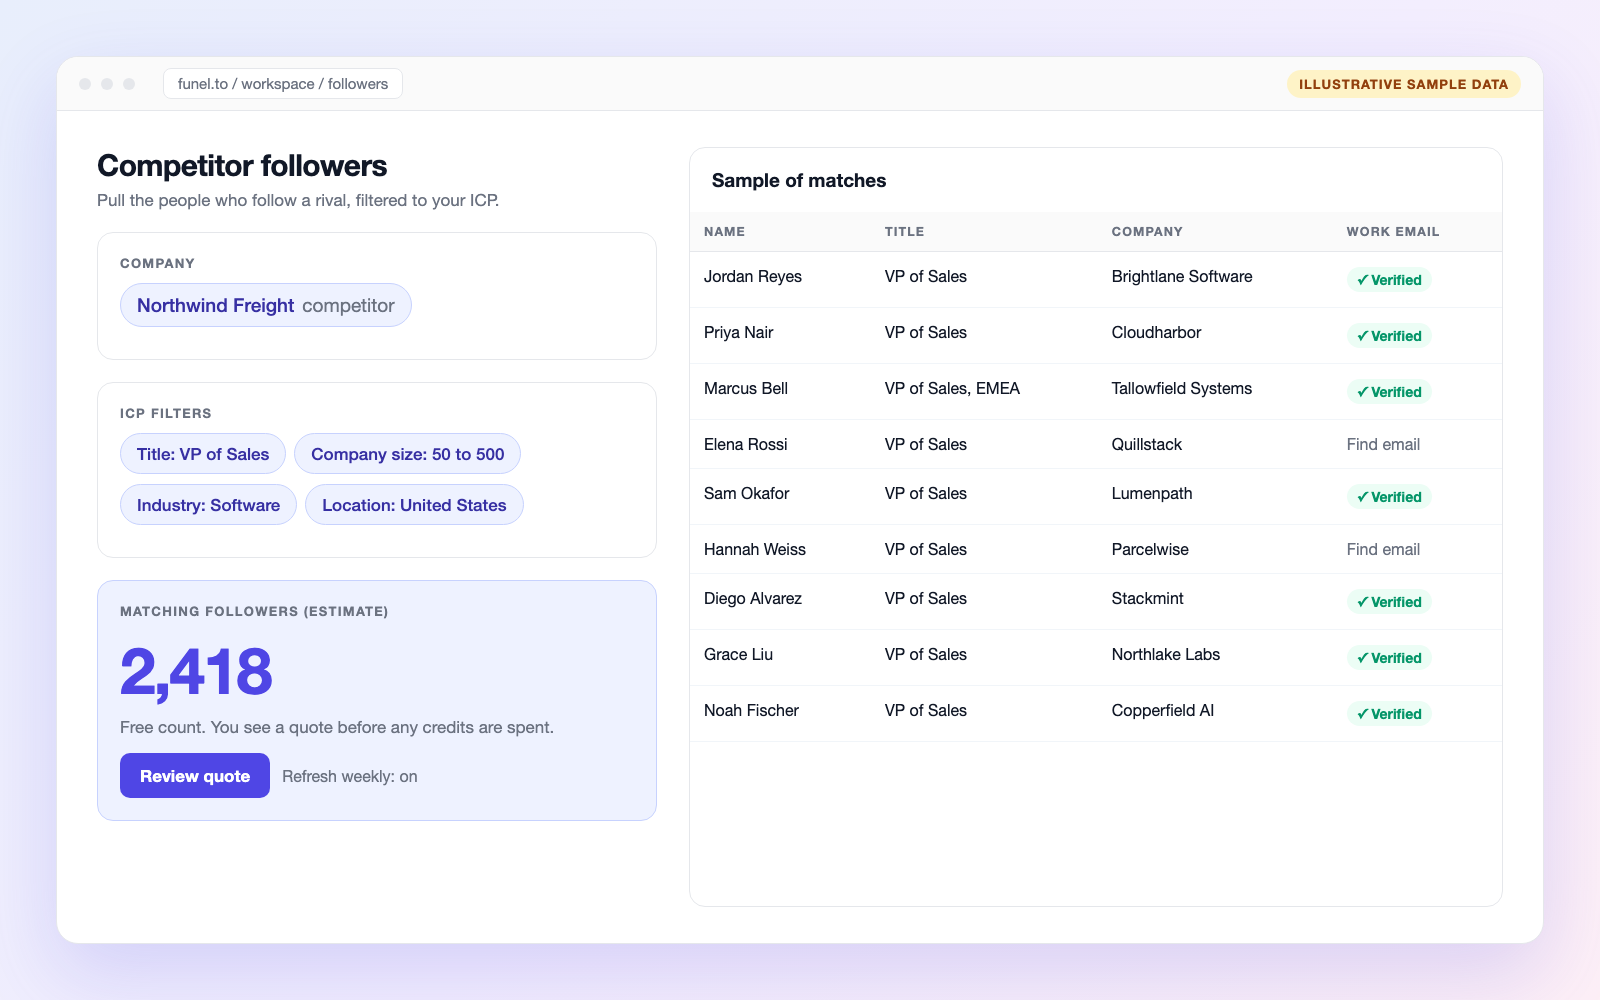The height and width of the screenshot is (1000, 1600).
Task: Click the Competitor followers heading
Action: [x=242, y=165]
